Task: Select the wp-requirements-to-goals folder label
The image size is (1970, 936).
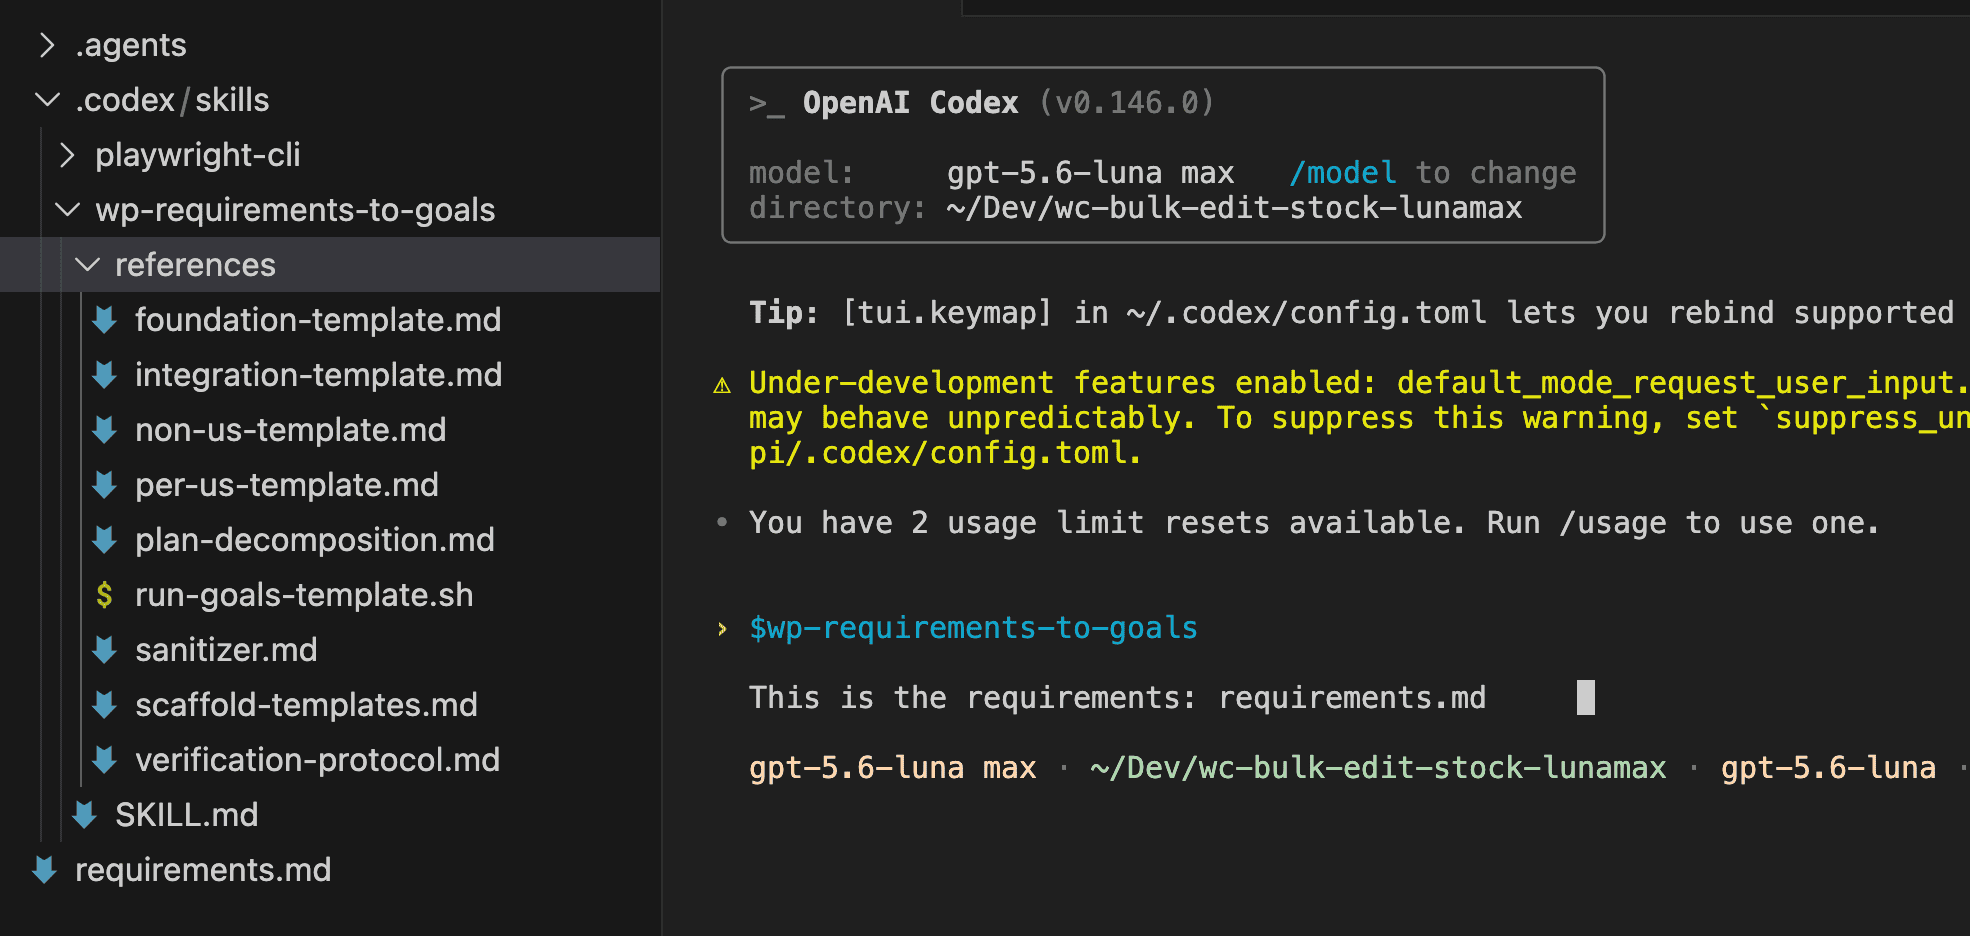Action: (295, 210)
